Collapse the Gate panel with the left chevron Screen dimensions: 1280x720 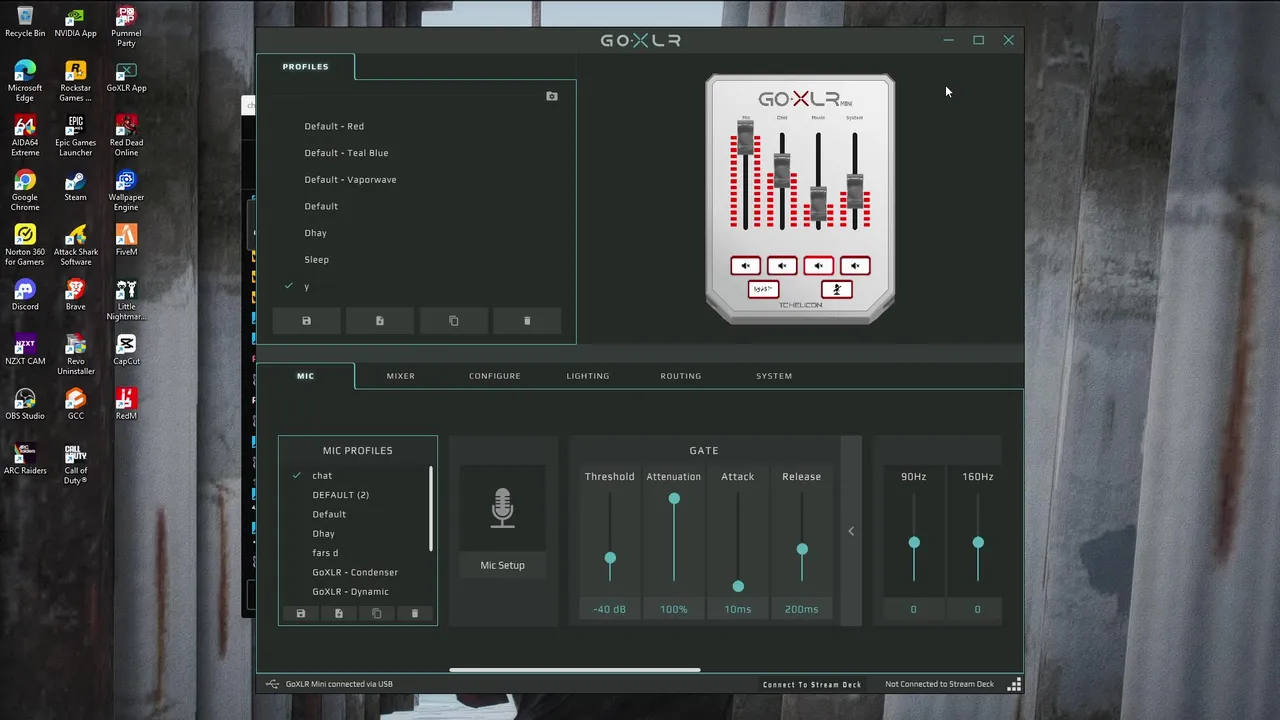tap(851, 531)
